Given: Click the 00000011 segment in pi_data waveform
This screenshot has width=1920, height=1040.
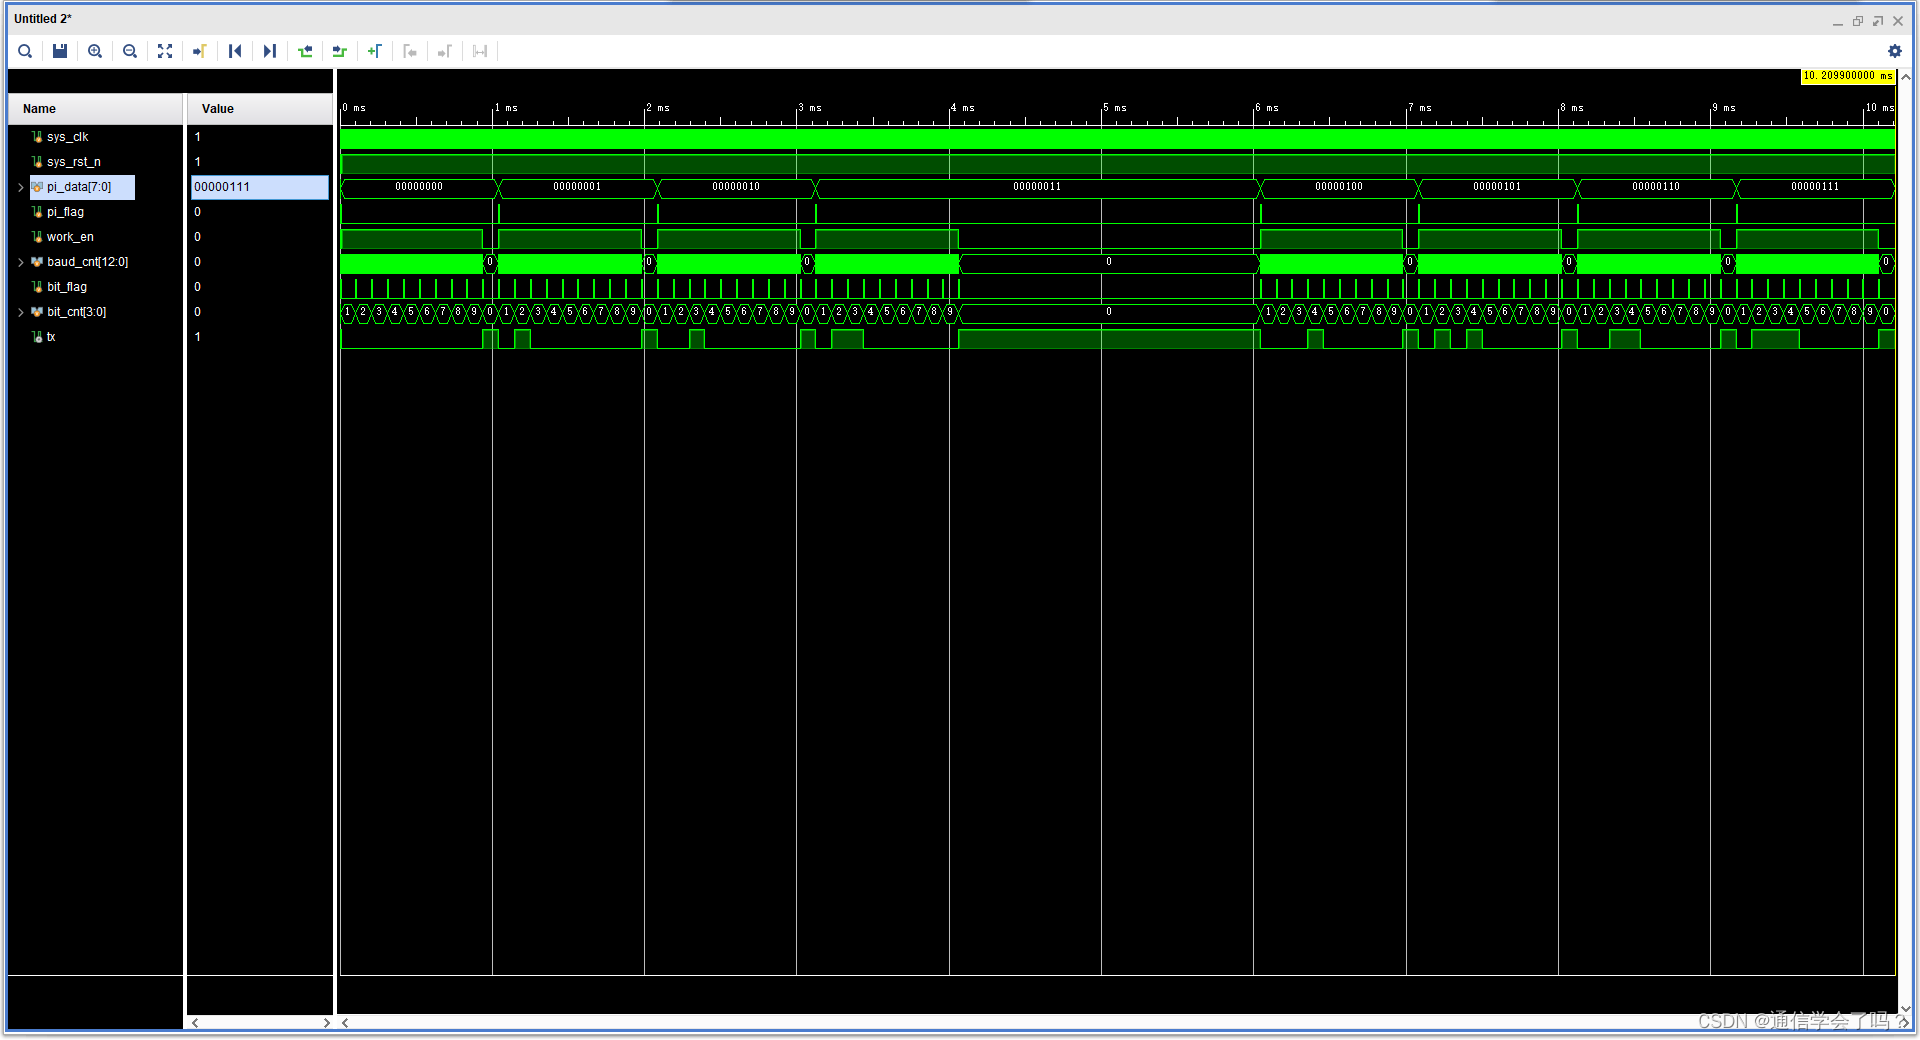Looking at the screenshot, I should click(x=1037, y=187).
